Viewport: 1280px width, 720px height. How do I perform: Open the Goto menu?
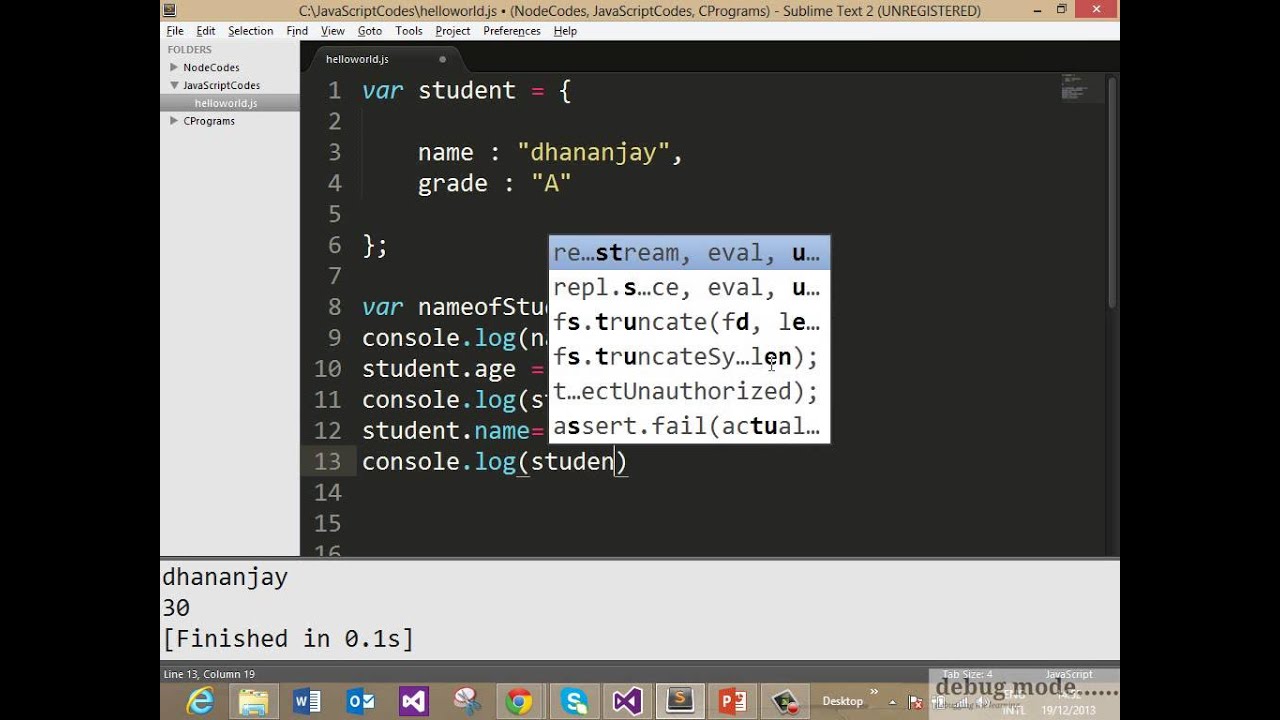click(370, 31)
